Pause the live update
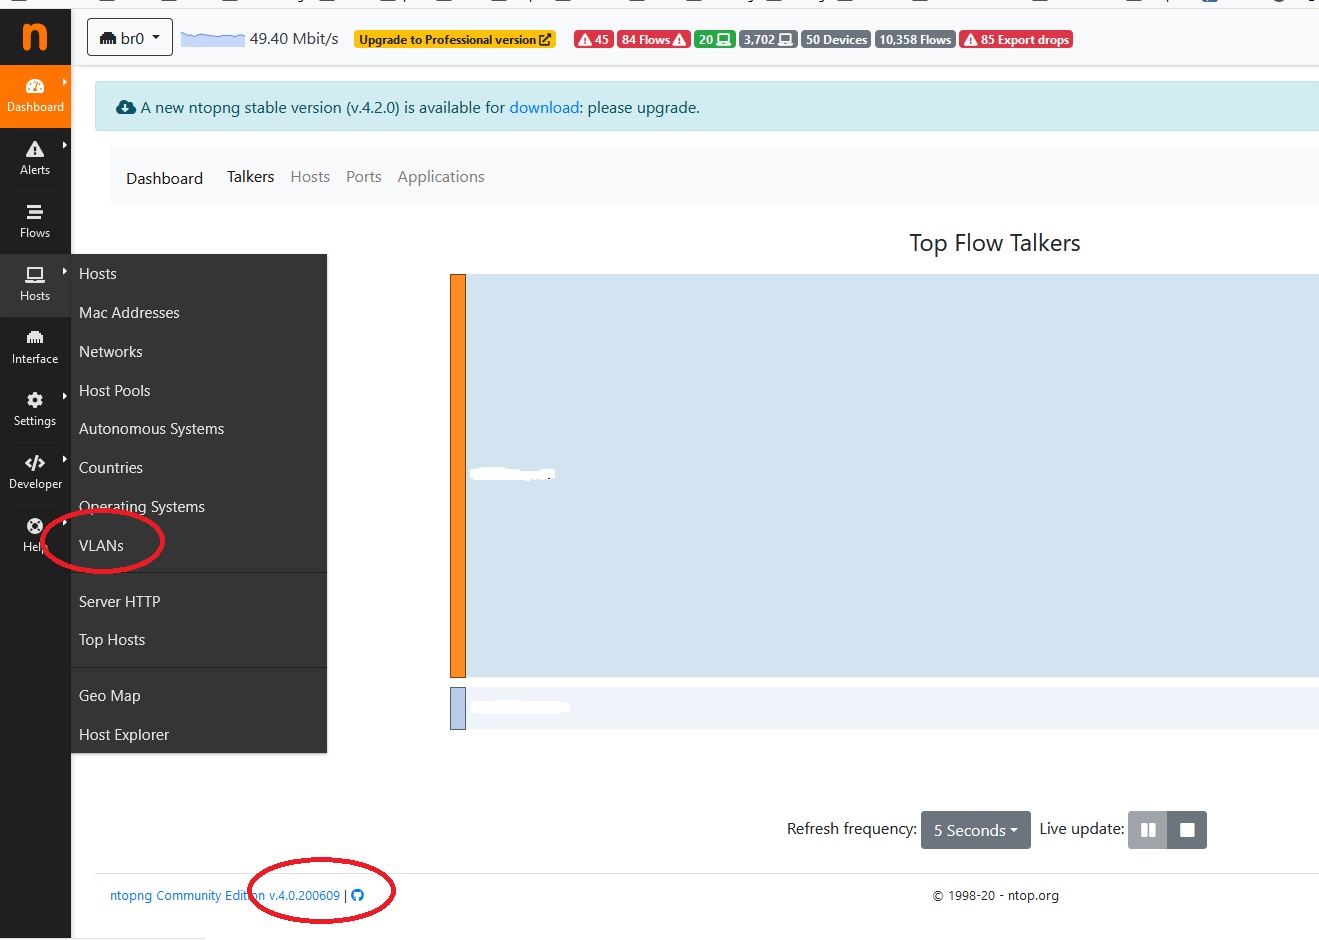1319x940 pixels. (1147, 829)
